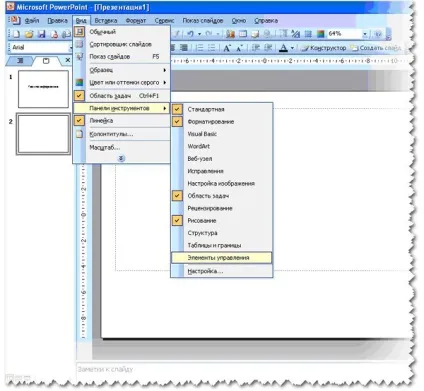Screen dimensions: 424x391
Task: Select slide 1 thumbnail
Action: point(43,89)
